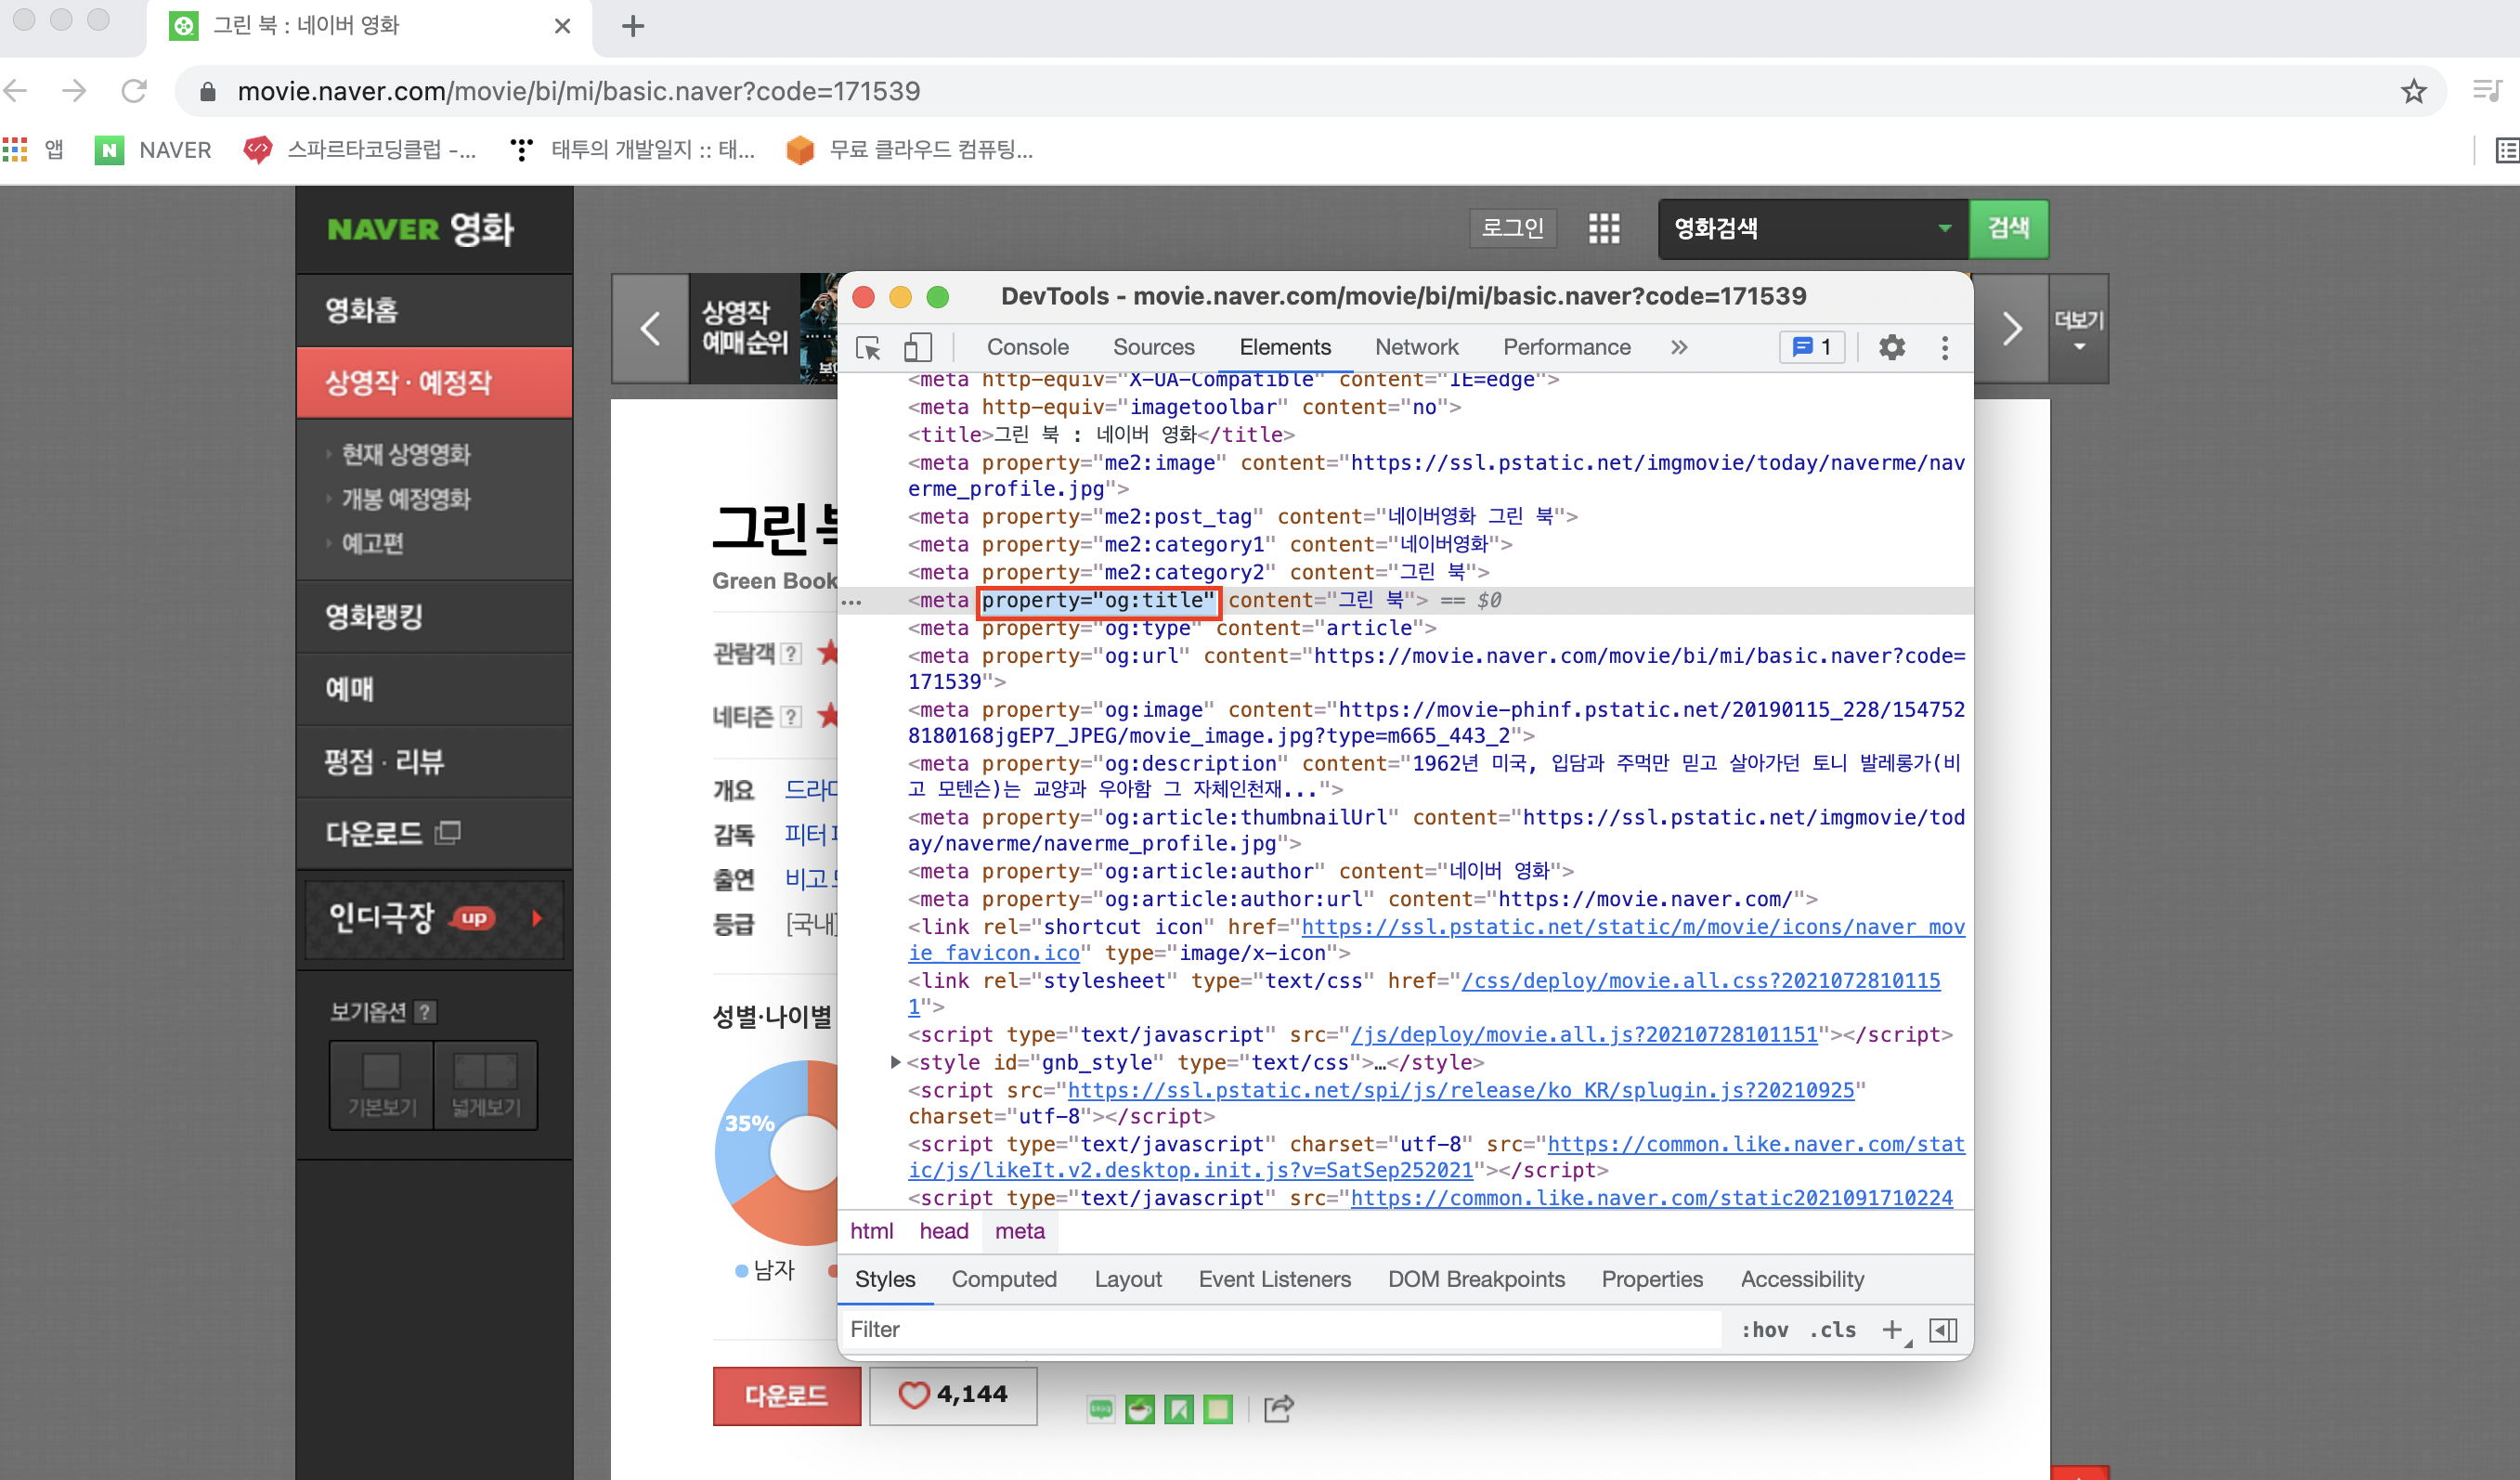Open 무료 클라우드 컴퓨팅 bookmark

[x=909, y=150]
